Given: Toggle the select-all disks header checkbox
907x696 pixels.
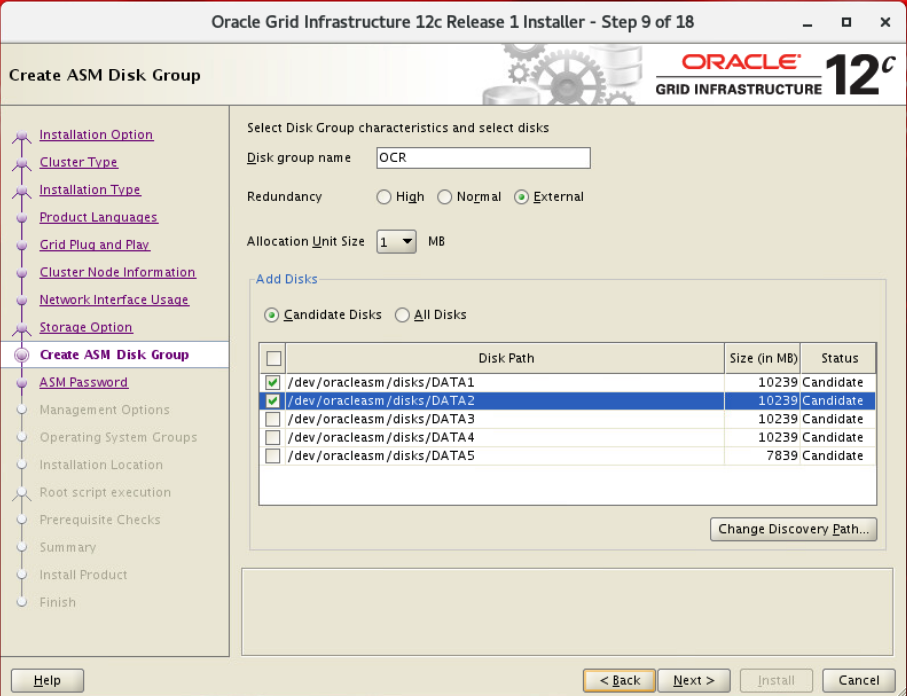Looking at the screenshot, I should [273, 358].
